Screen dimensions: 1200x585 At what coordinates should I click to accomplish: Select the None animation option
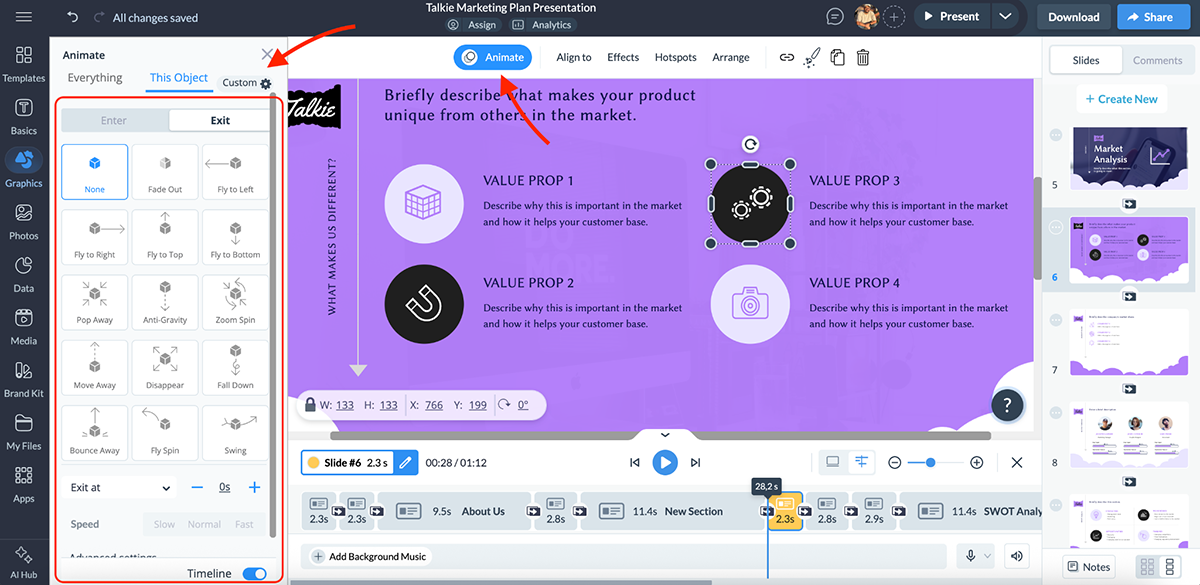(x=94, y=171)
